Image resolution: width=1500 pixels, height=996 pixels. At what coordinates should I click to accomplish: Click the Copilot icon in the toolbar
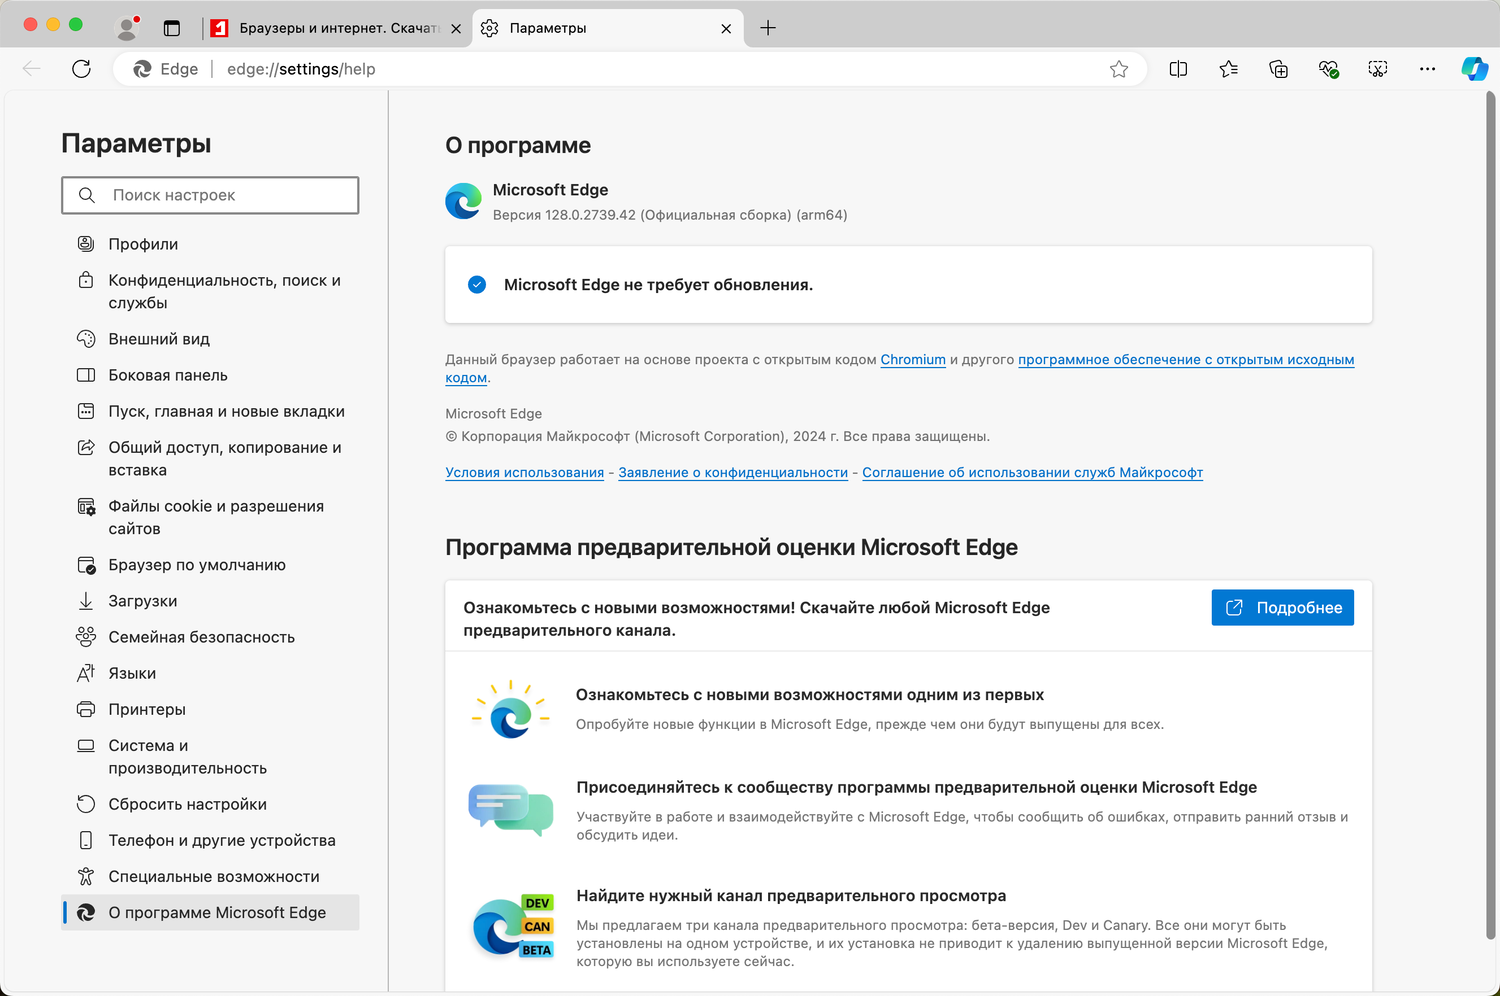1474,69
